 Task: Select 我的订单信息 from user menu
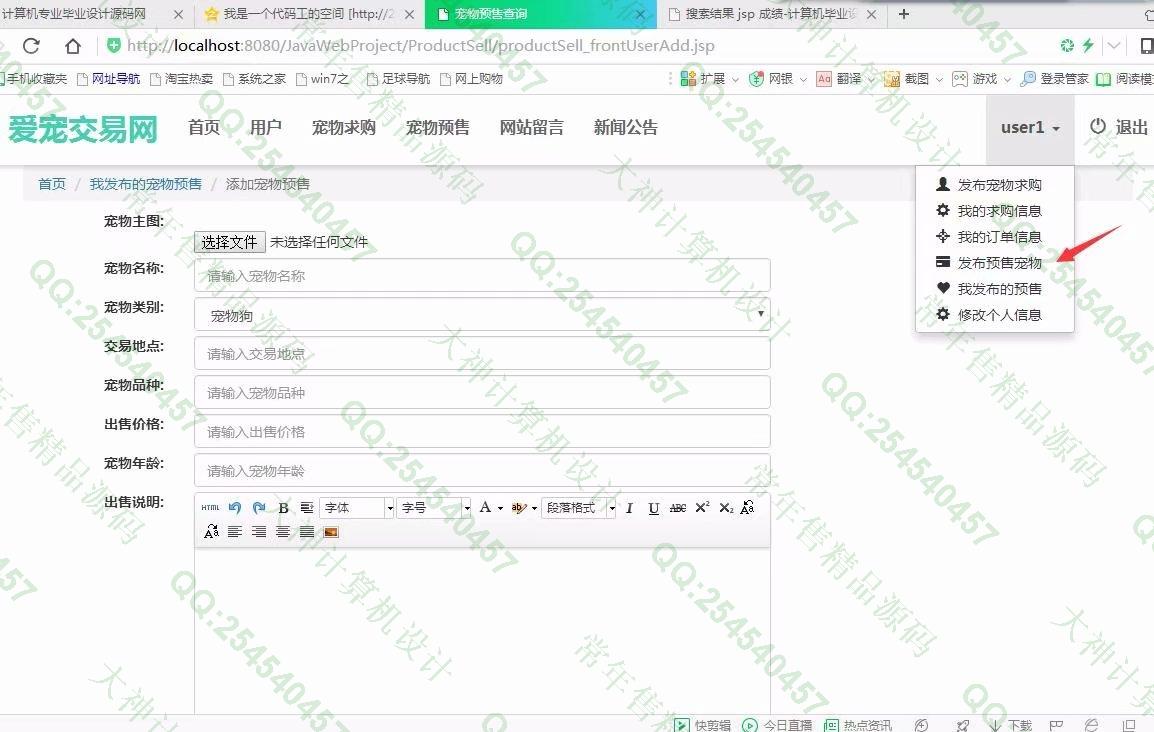click(994, 237)
